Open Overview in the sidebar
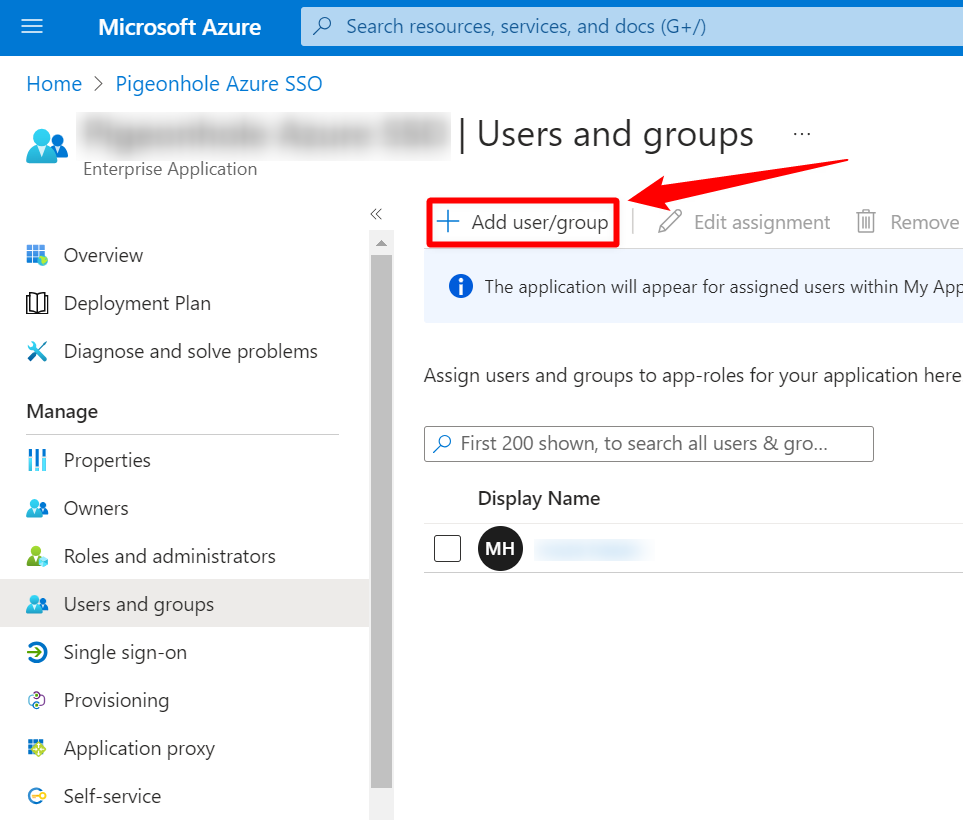 pos(103,255)
